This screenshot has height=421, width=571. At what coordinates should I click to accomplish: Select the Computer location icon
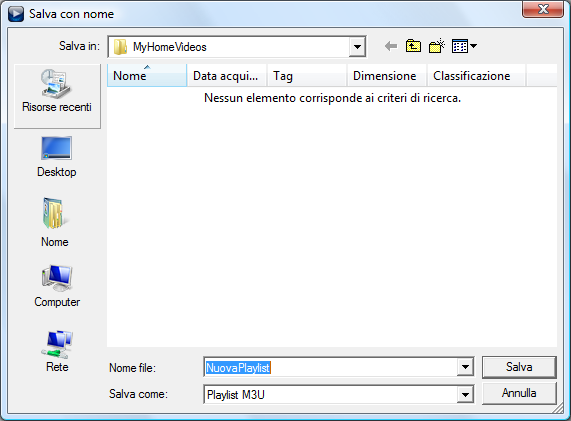point(57,286)
